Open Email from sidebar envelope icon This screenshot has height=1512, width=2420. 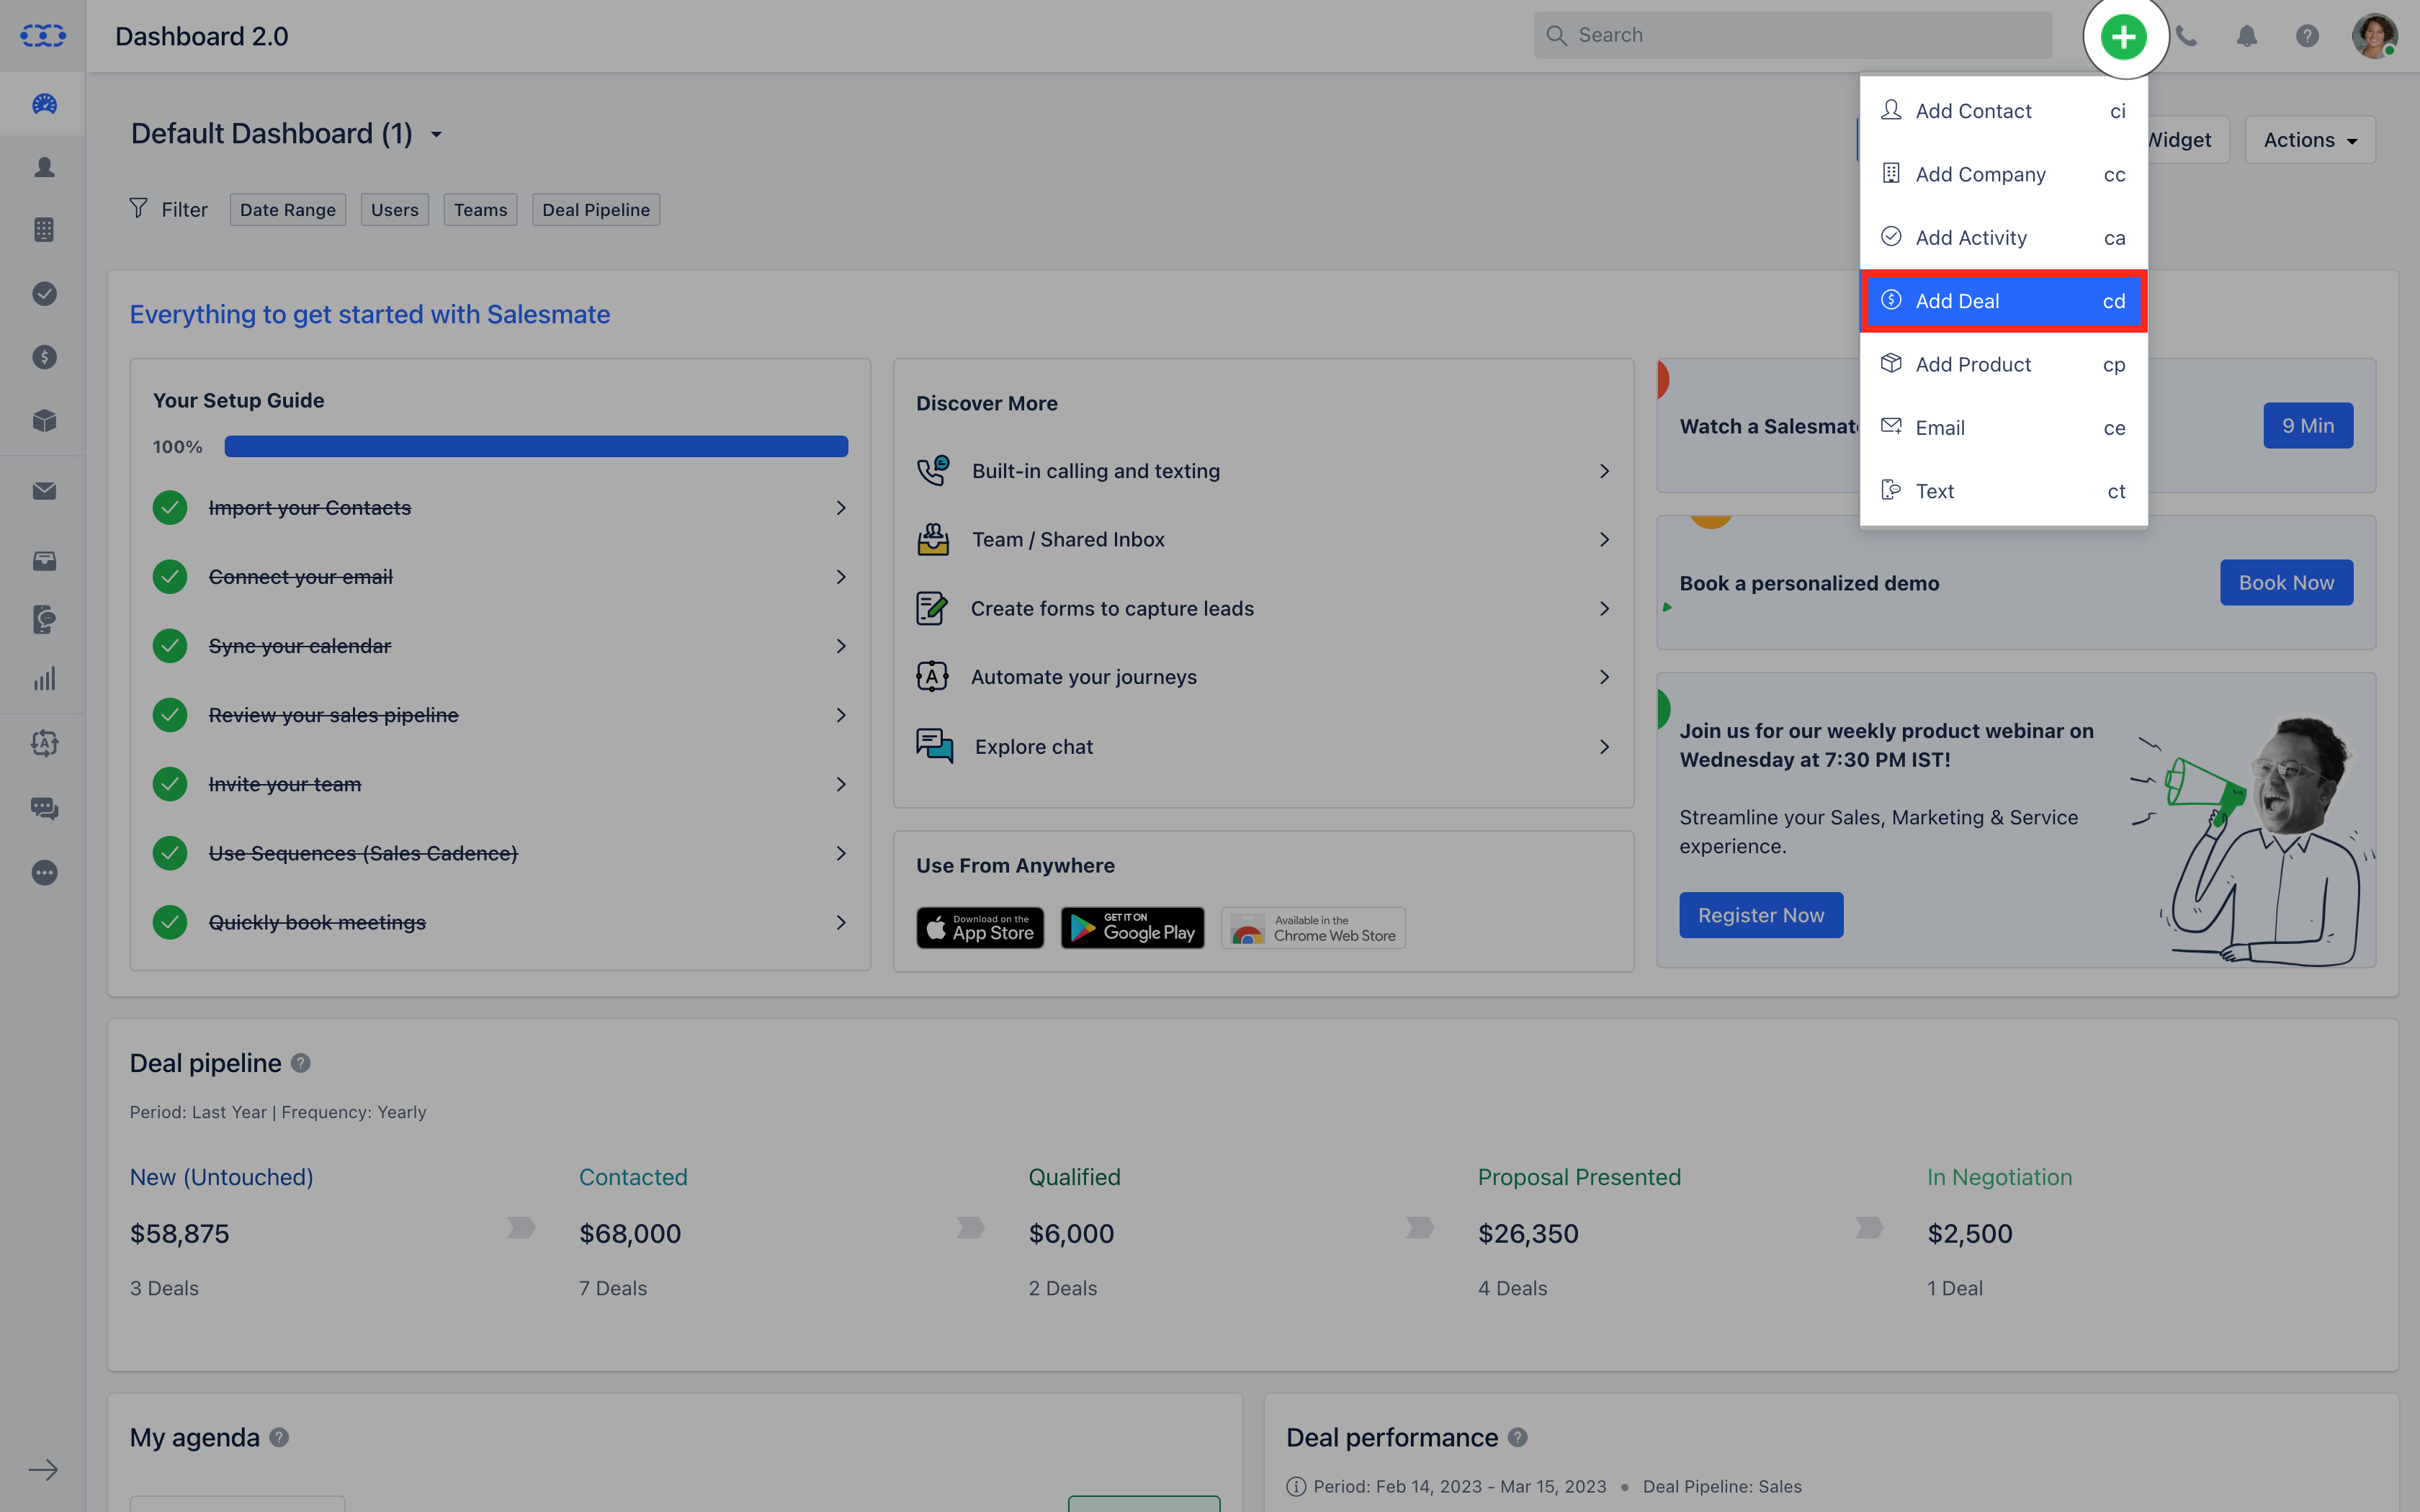(44, 491)
